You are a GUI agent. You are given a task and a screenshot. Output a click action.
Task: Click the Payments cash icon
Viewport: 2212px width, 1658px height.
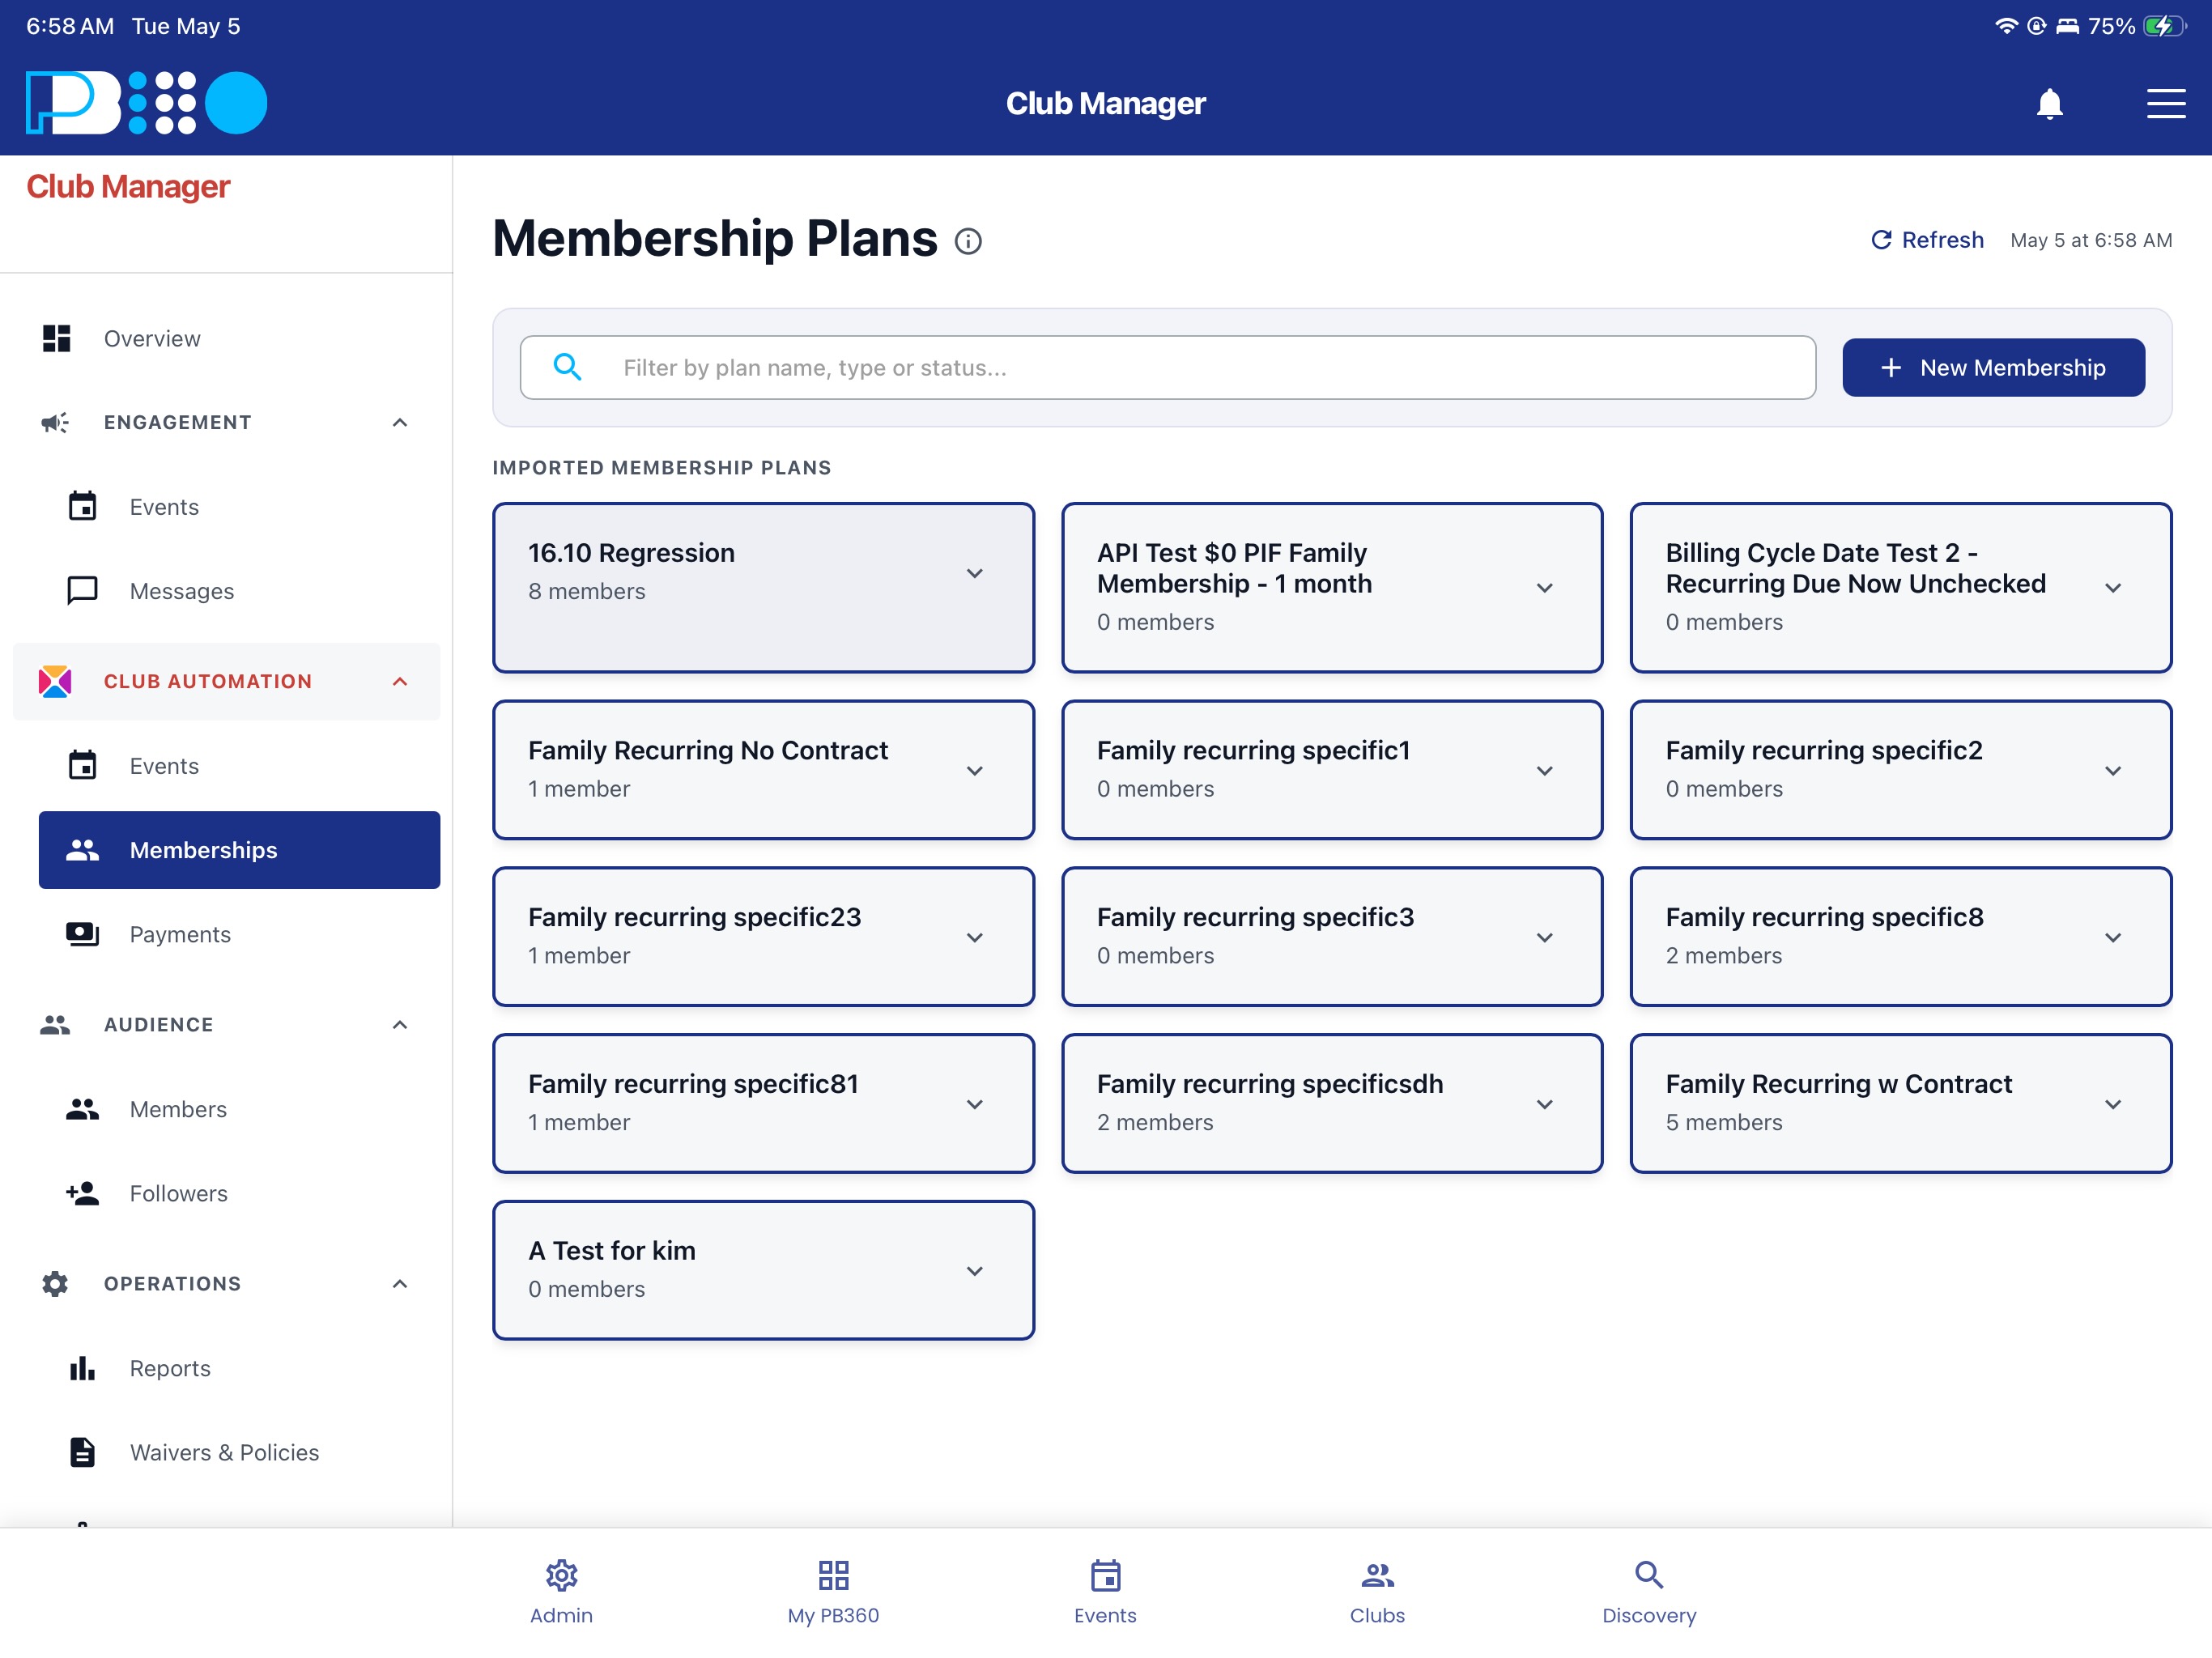[82, 934]
